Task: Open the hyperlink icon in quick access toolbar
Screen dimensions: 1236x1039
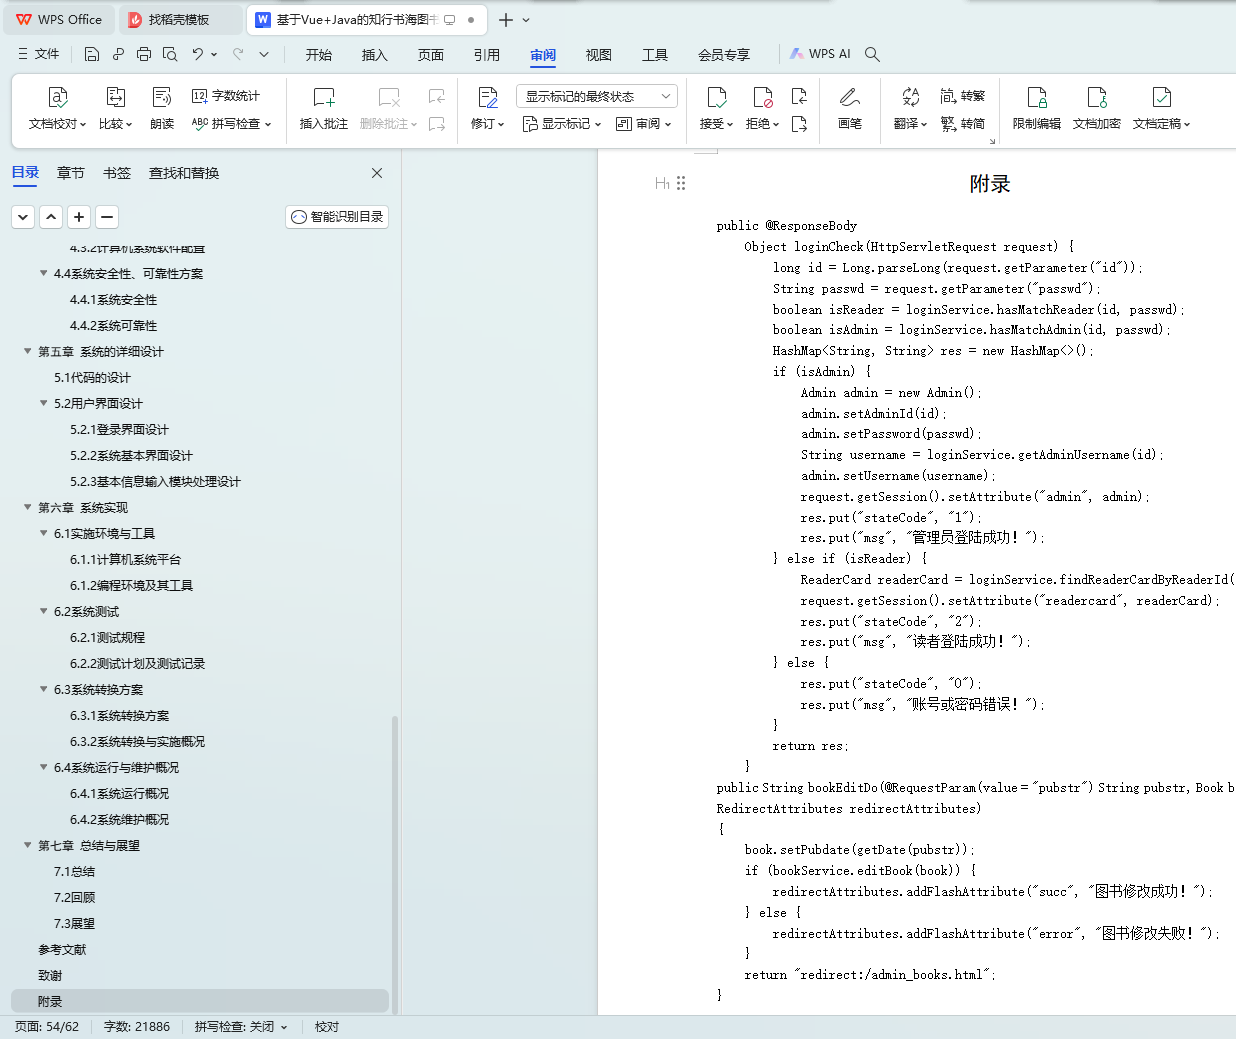Action: click(118, 54)
